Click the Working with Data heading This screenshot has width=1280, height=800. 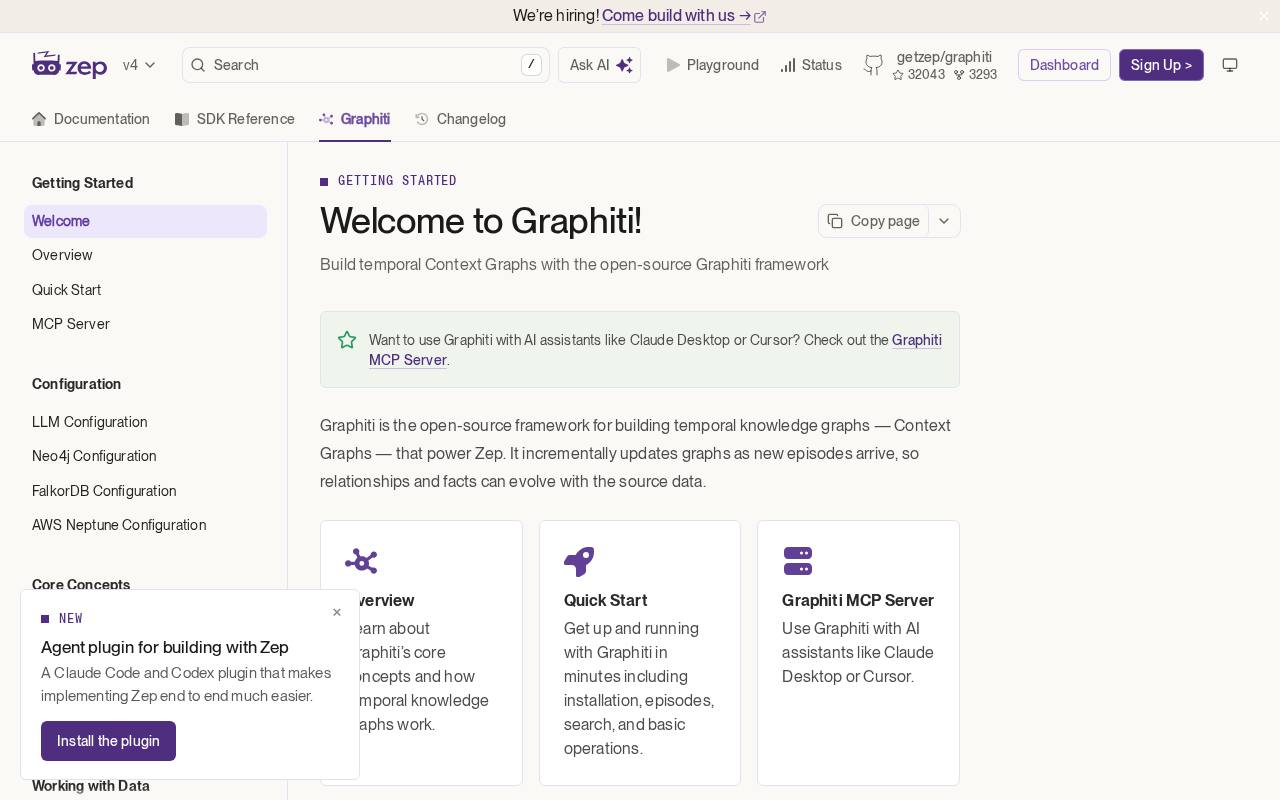point(91,786)
